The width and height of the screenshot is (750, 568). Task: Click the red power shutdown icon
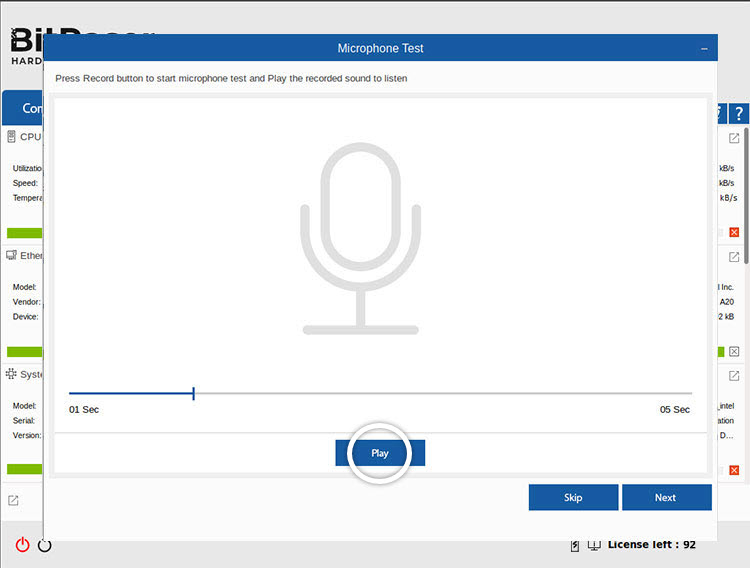[22, 545]
